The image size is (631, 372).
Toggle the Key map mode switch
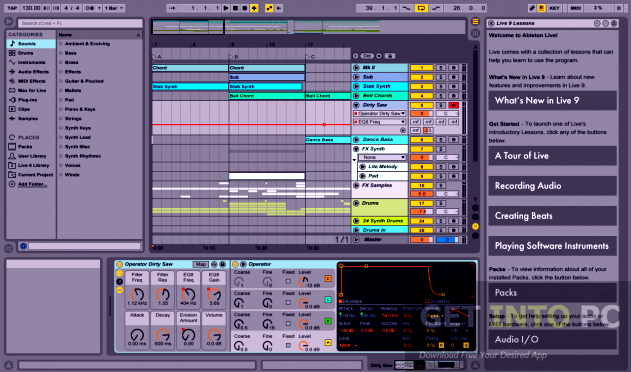pyautogui.click(x=554, y=8)
